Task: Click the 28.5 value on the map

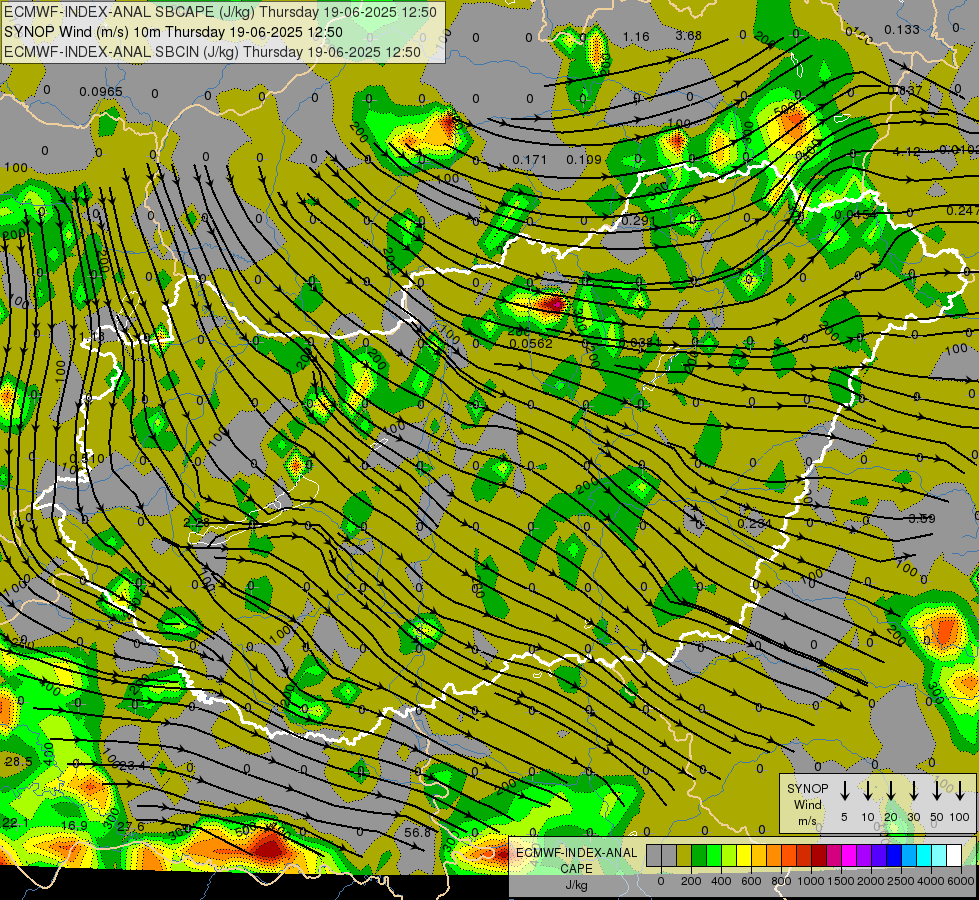Action: [x=19, y=761]
